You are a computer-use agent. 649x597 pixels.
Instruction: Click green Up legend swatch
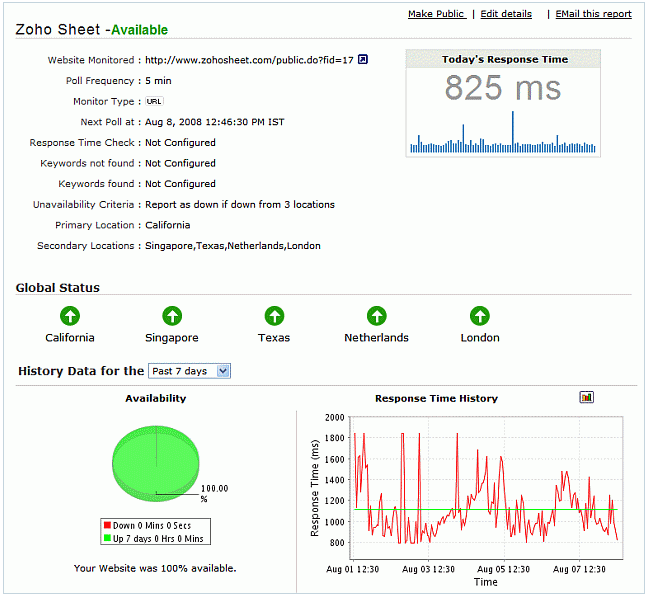coord(107,538)
